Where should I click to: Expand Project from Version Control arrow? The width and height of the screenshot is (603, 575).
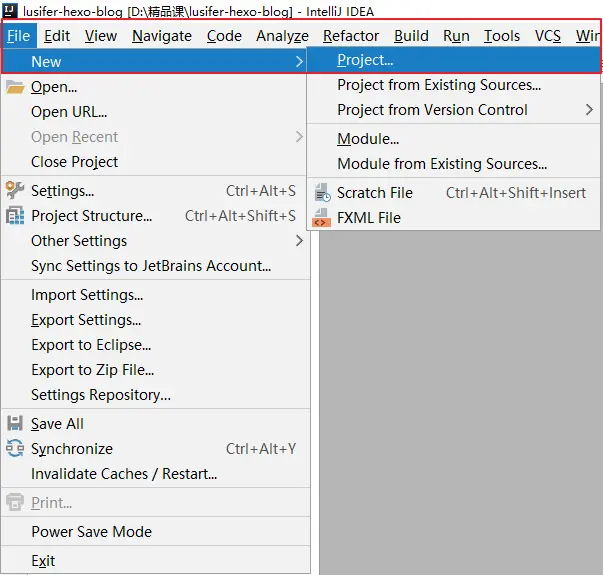[589, 110]
